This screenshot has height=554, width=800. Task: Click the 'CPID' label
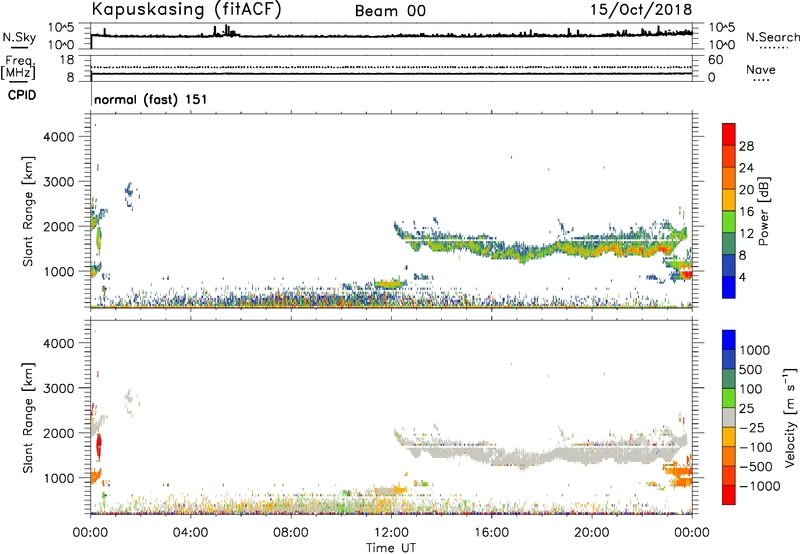[x=22, y=95]
